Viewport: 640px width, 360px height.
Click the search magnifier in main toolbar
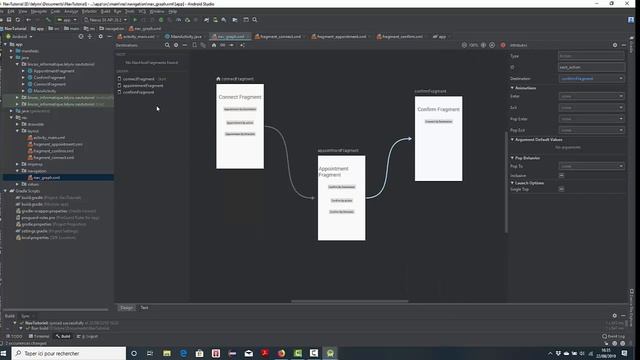255,20
